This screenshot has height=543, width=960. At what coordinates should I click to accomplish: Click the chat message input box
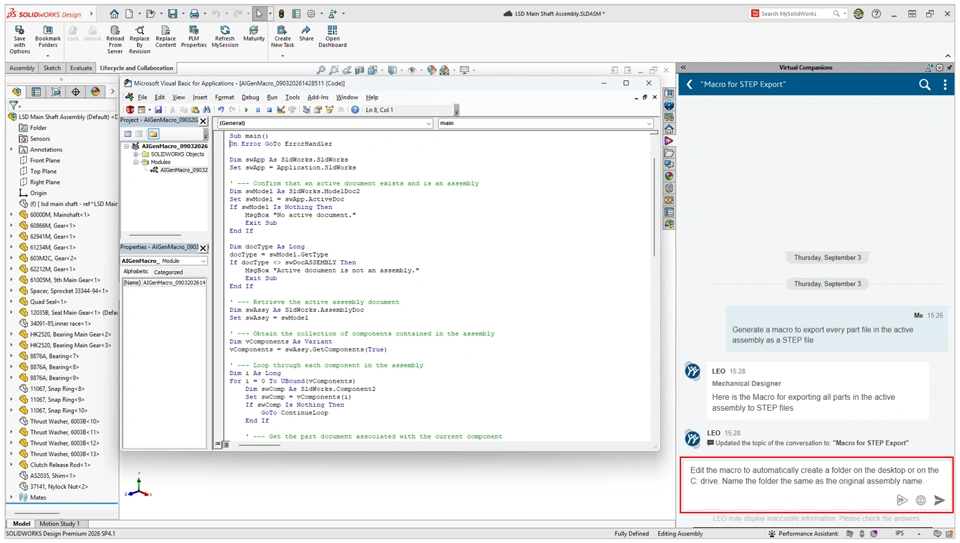click(816, 484)
